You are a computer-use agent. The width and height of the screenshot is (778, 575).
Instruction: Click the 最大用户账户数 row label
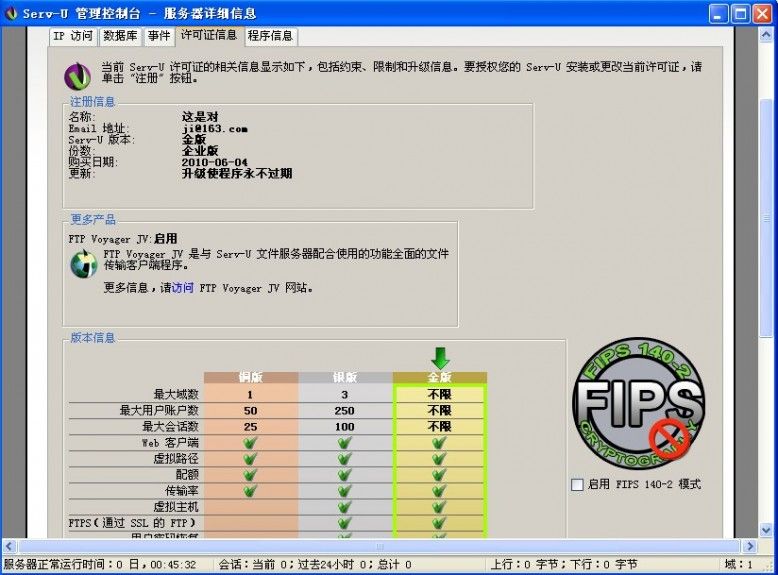tap(159, 410)
